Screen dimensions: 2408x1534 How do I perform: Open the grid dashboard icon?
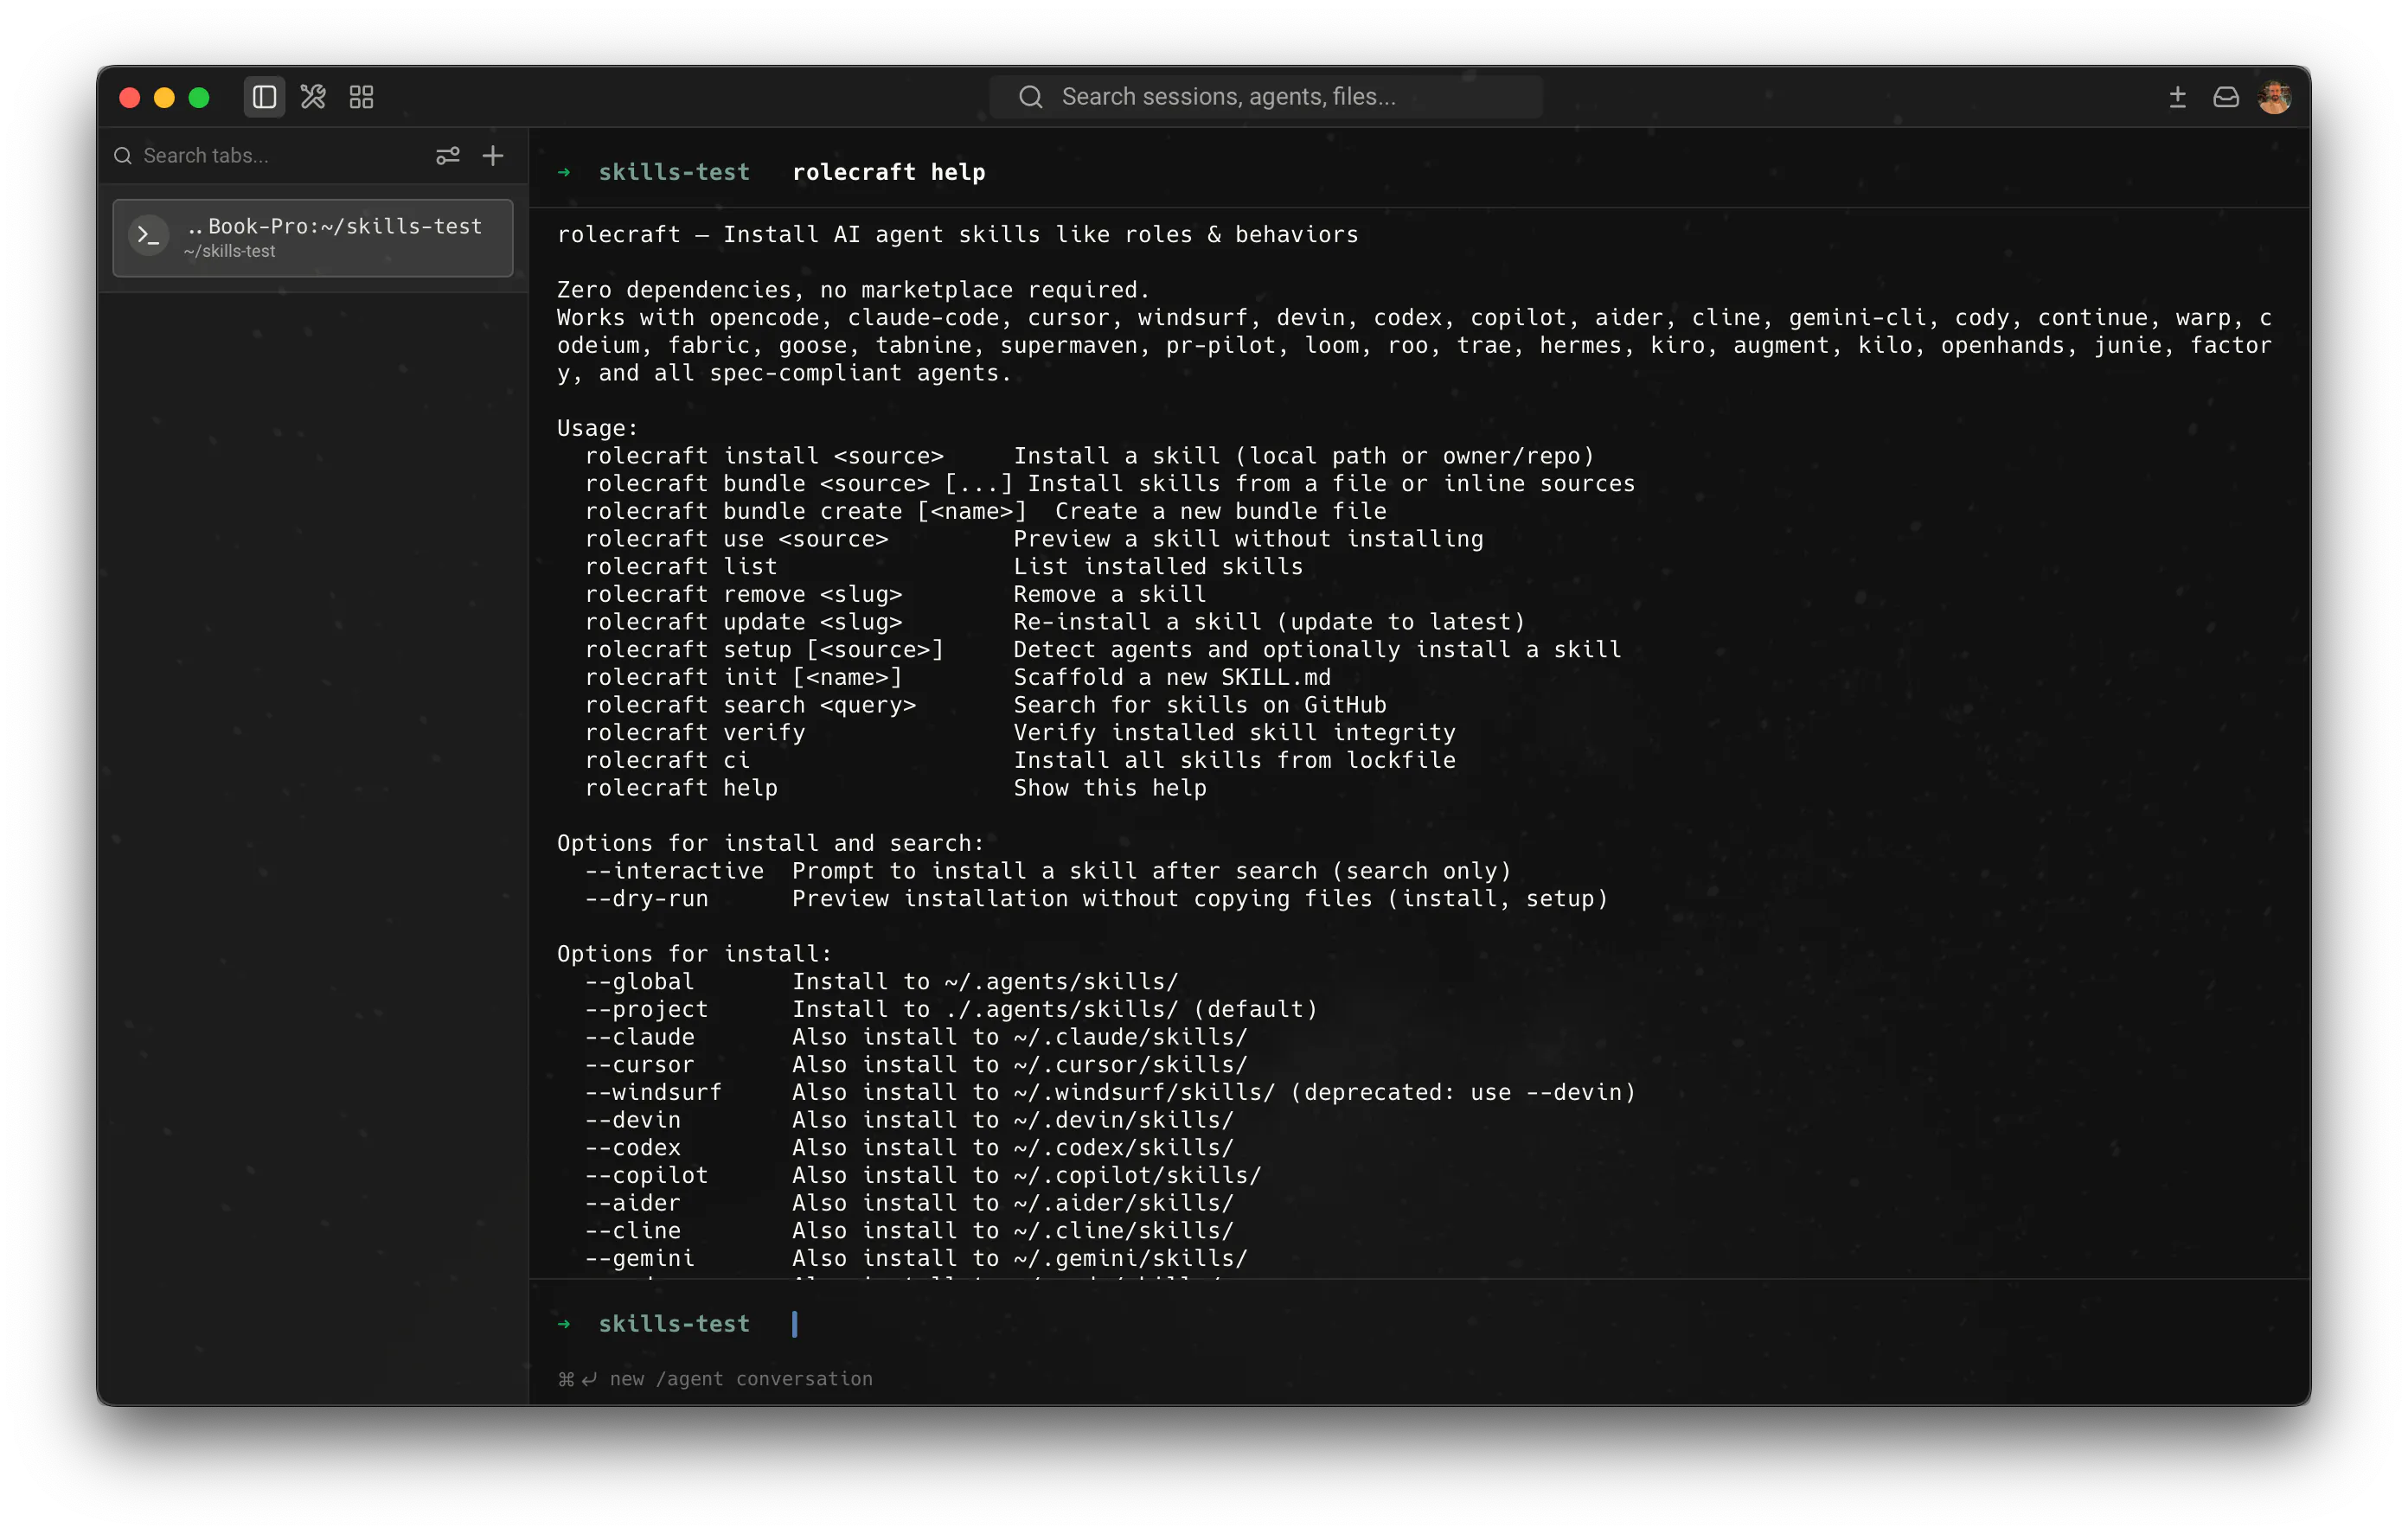361,97
